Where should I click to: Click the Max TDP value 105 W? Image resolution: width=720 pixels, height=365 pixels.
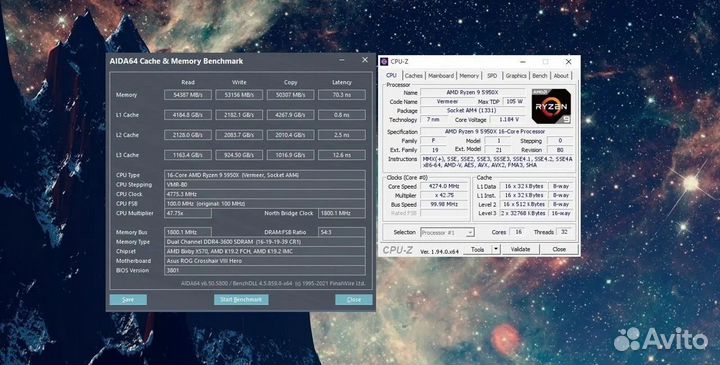pos(514,101)
